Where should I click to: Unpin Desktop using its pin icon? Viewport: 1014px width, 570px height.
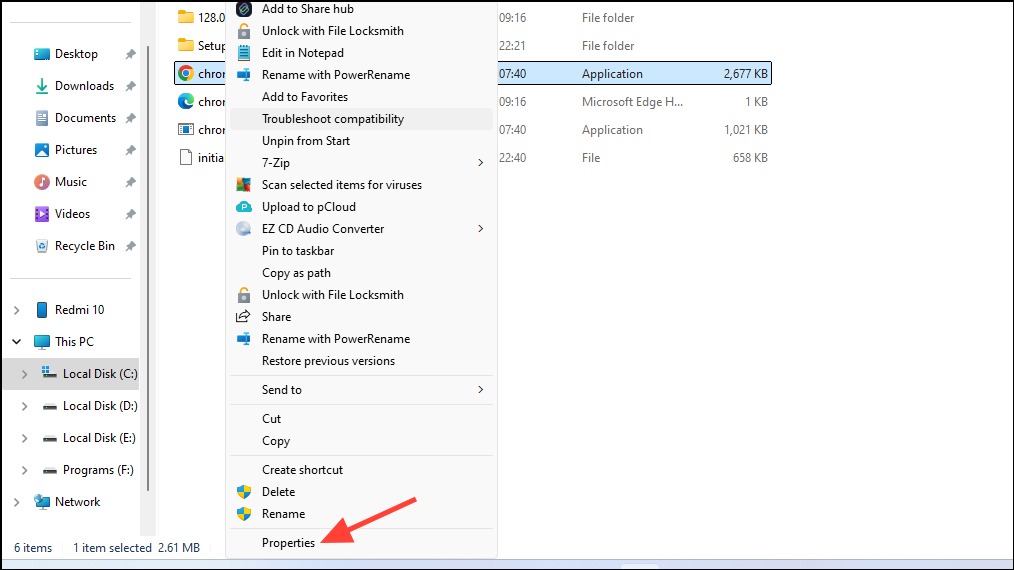pyautogui.click(x=131, y=54)
